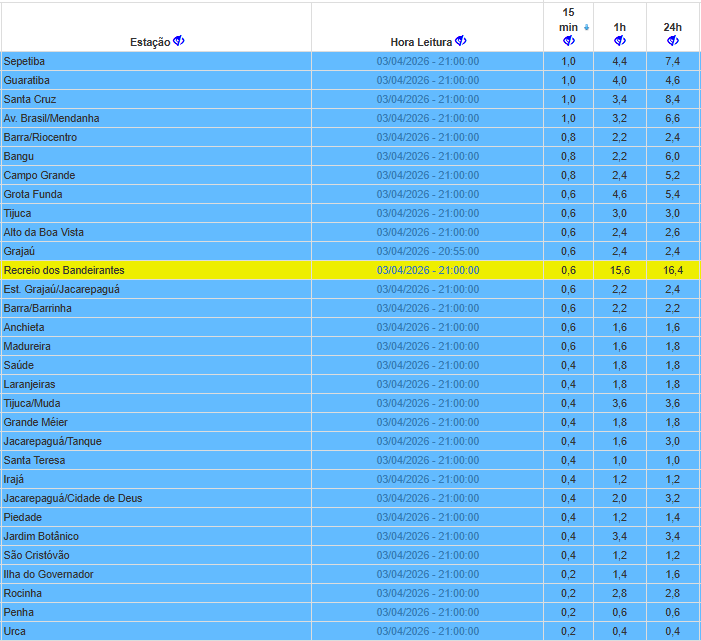Click the Santa Teresa station name
Viewport: 701px width, 641px height.
pos(34,460)
